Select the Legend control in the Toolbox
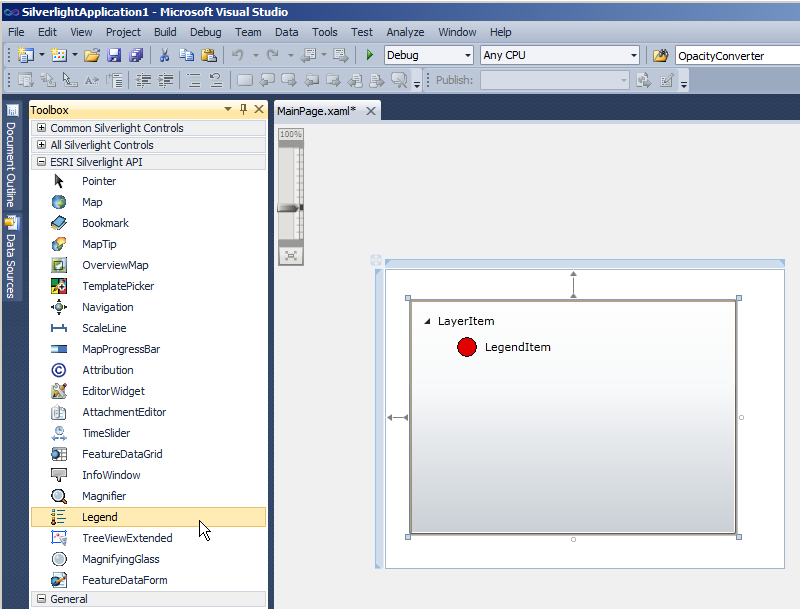 (x=99, y=516)
